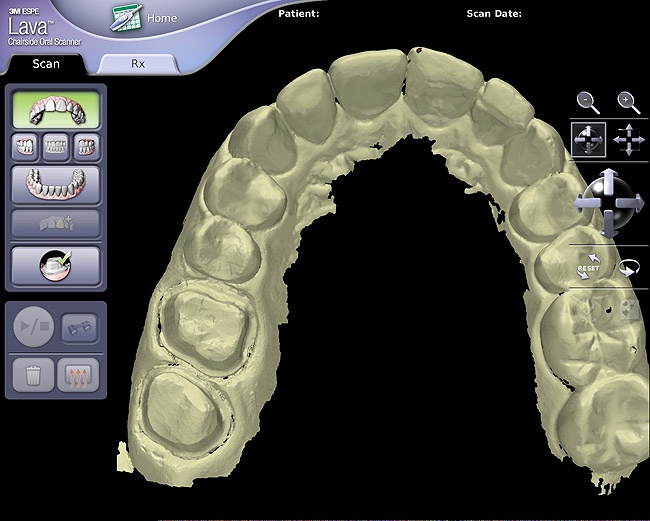
Task: Switch to the Scan tab
Action: point(45,63)
